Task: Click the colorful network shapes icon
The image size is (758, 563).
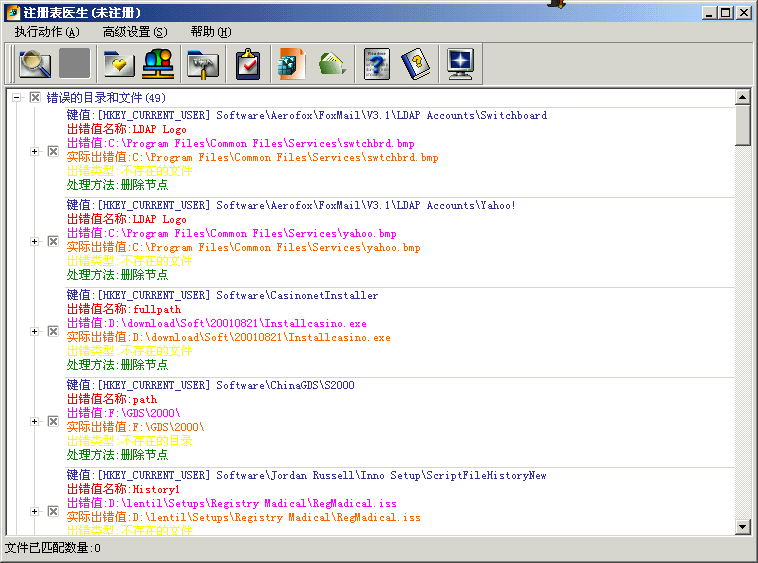Action: pos(158,64)
